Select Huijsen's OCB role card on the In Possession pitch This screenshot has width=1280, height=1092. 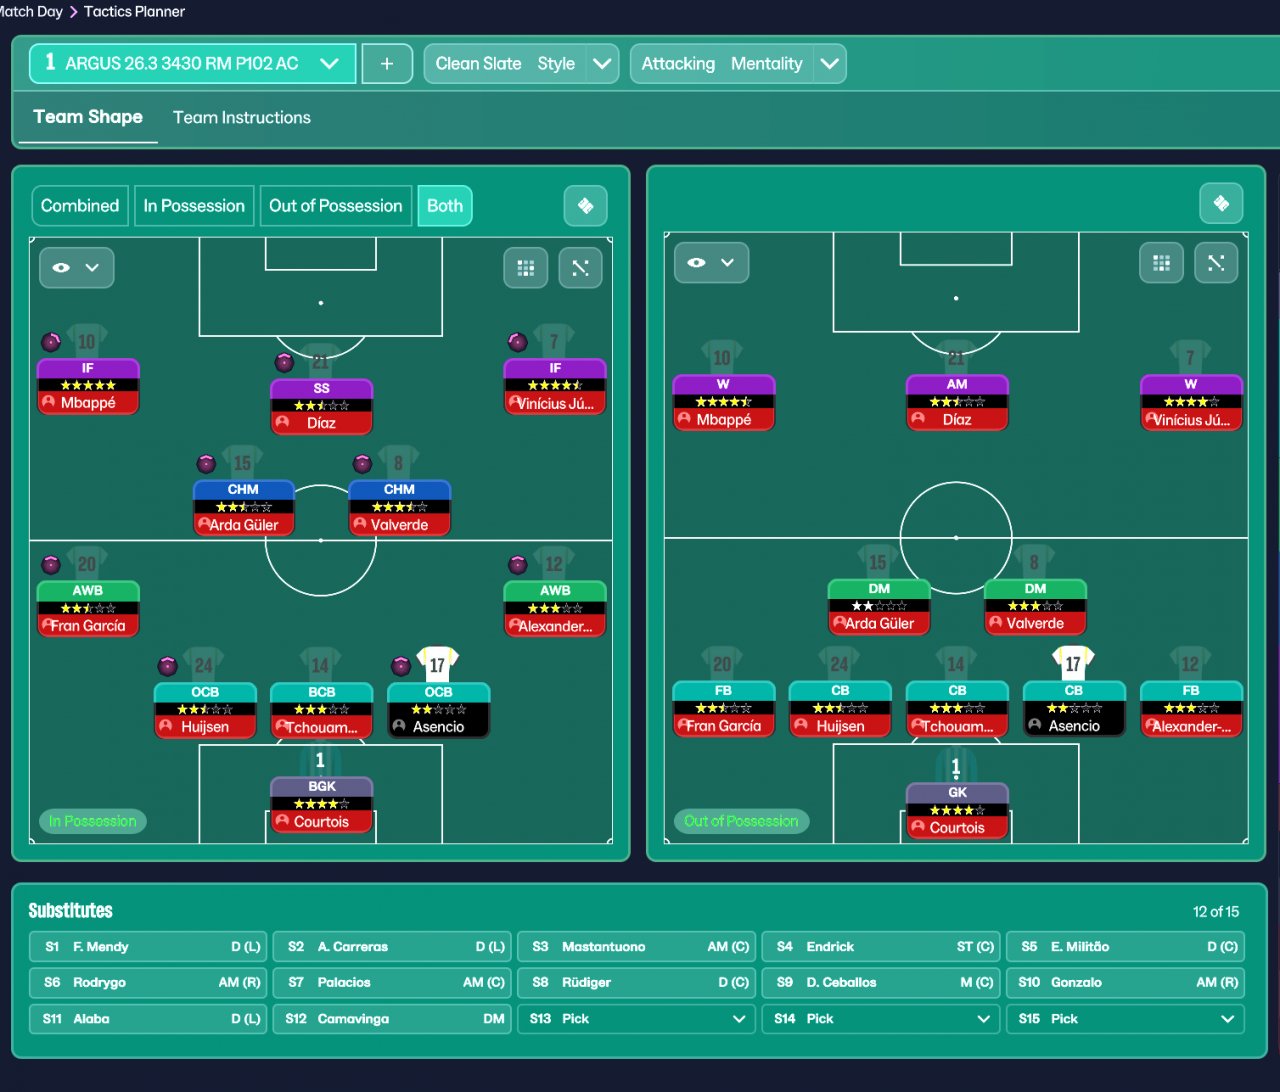click(x=205, y=710)
